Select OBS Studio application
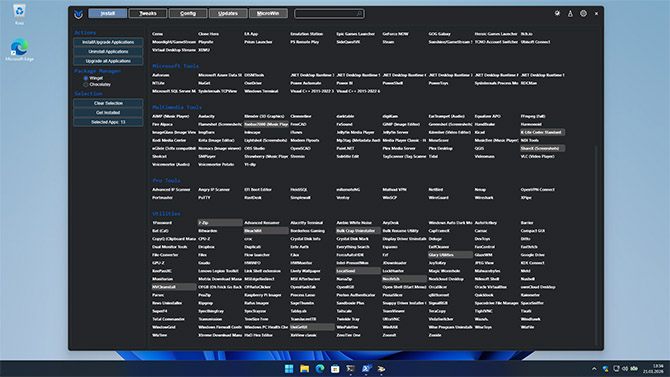The image size is (670, 377). click(255, 148)
